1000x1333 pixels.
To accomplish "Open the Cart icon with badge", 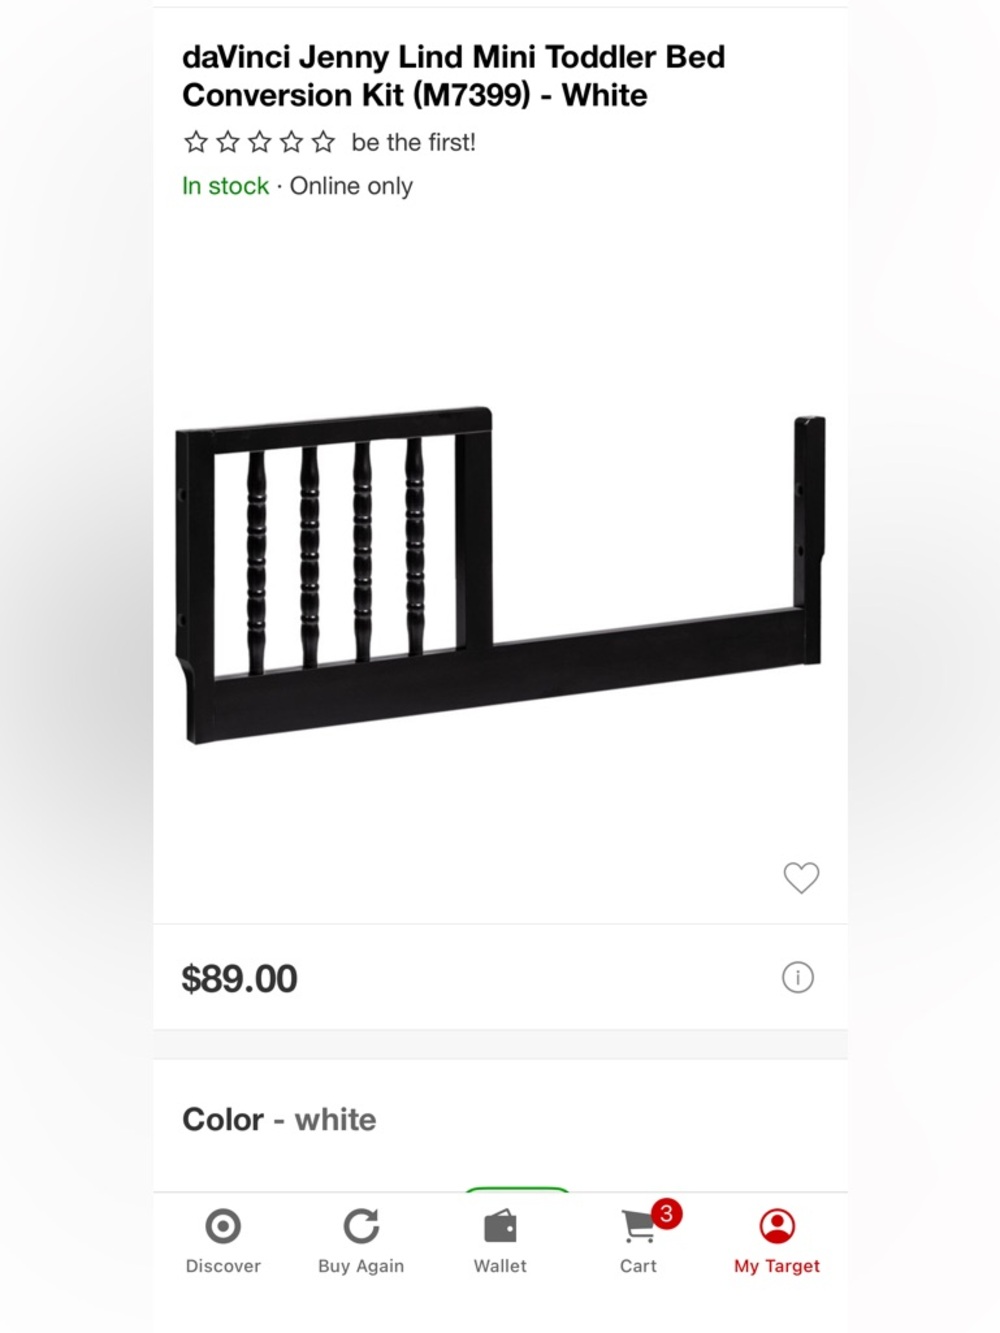I will (x=638, y=1224).
